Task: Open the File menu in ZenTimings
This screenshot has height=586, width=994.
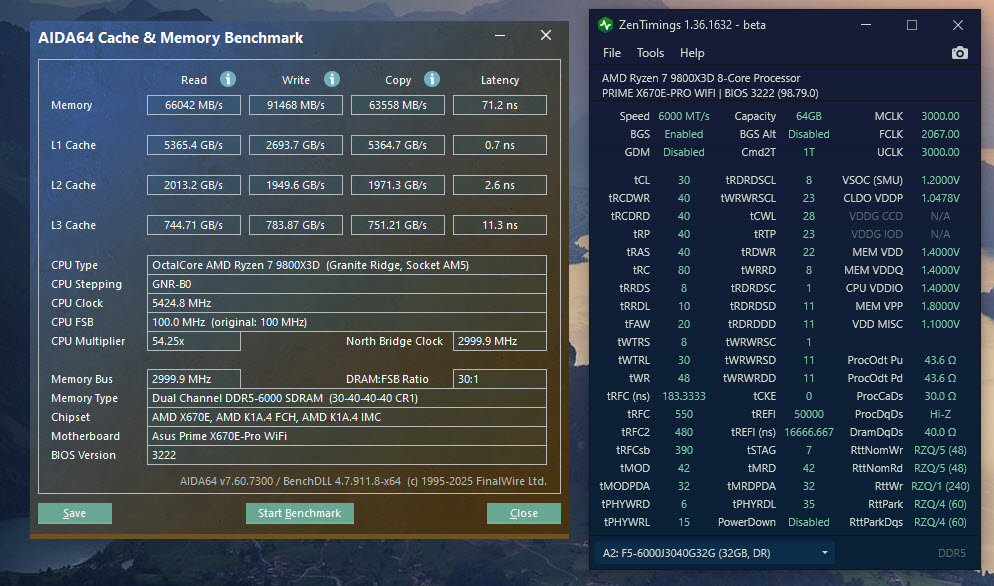Action: pos(612,53)
